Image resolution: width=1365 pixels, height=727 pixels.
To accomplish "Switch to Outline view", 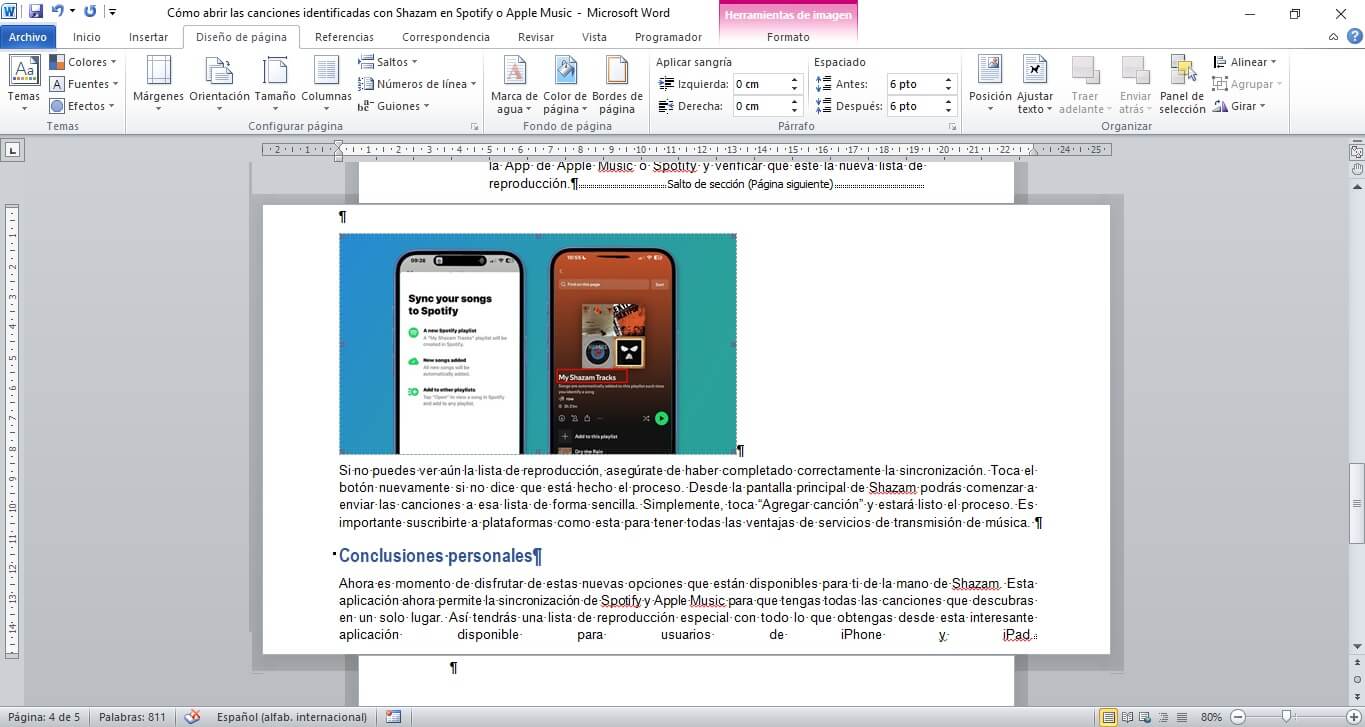I will point(1163,717).
